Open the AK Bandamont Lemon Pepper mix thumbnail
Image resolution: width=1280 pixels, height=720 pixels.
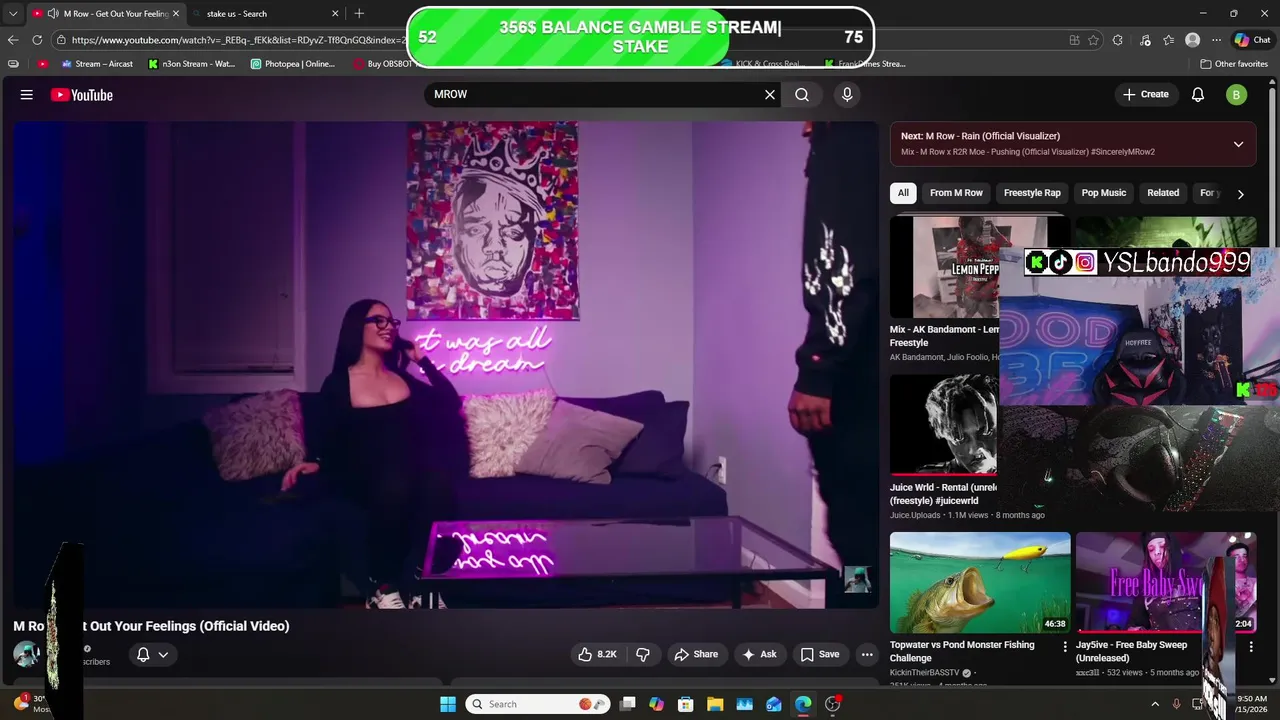pos(944,267)
